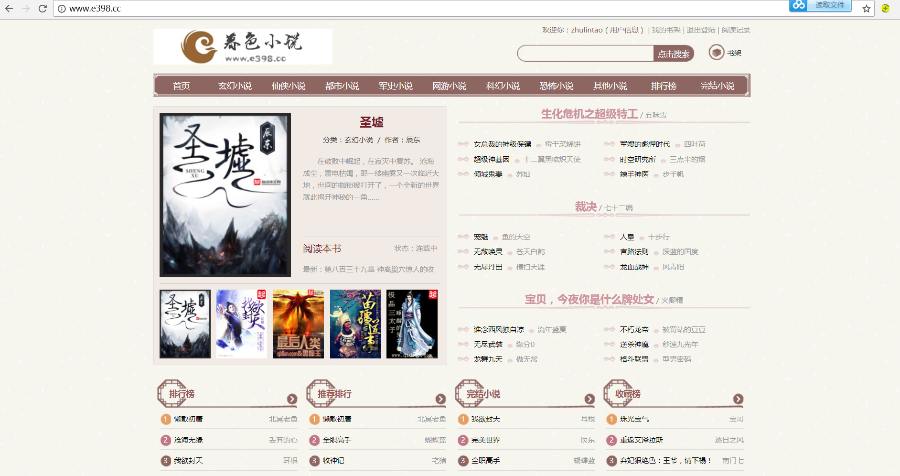This screenshot has height=476, width=900.
Task: Click the bullet icon before 人皇
Action: (610, 237)
